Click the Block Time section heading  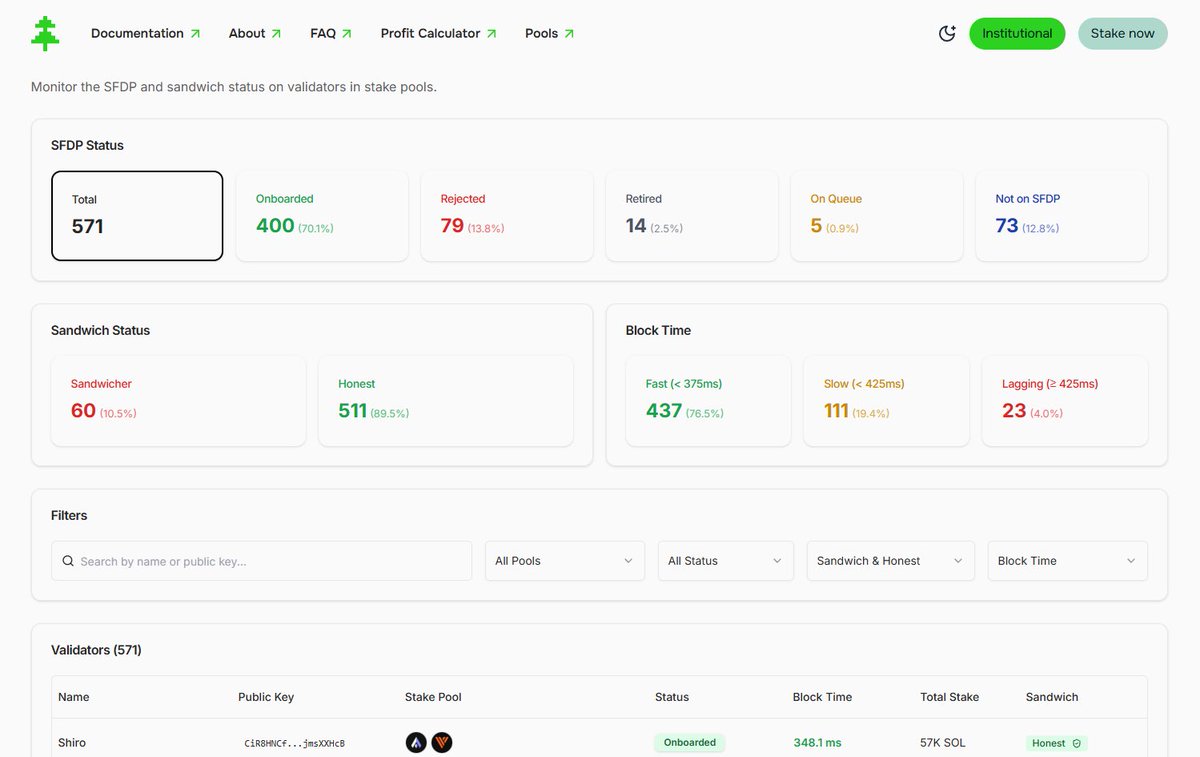point(658,330)
